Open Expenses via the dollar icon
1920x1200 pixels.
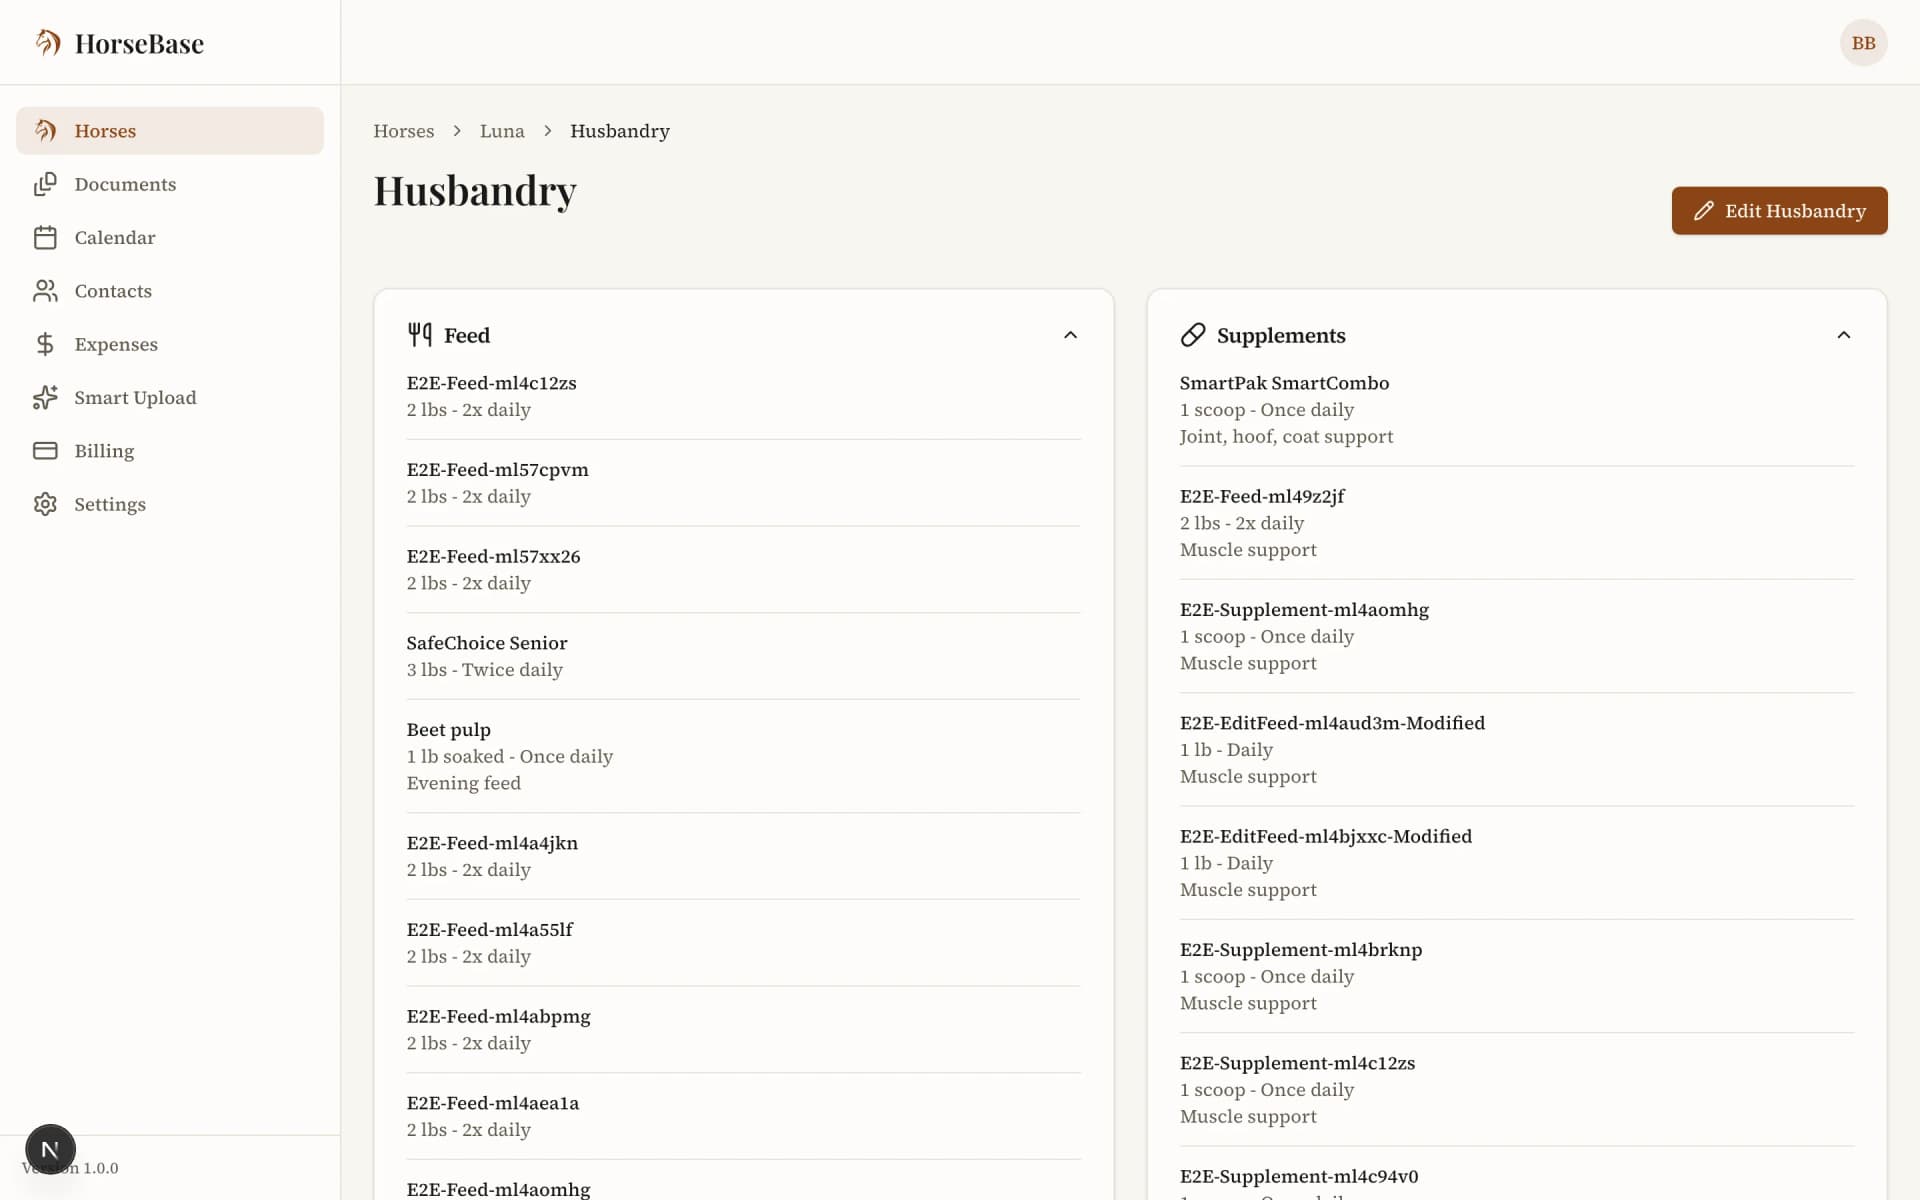tap(46, 344)
